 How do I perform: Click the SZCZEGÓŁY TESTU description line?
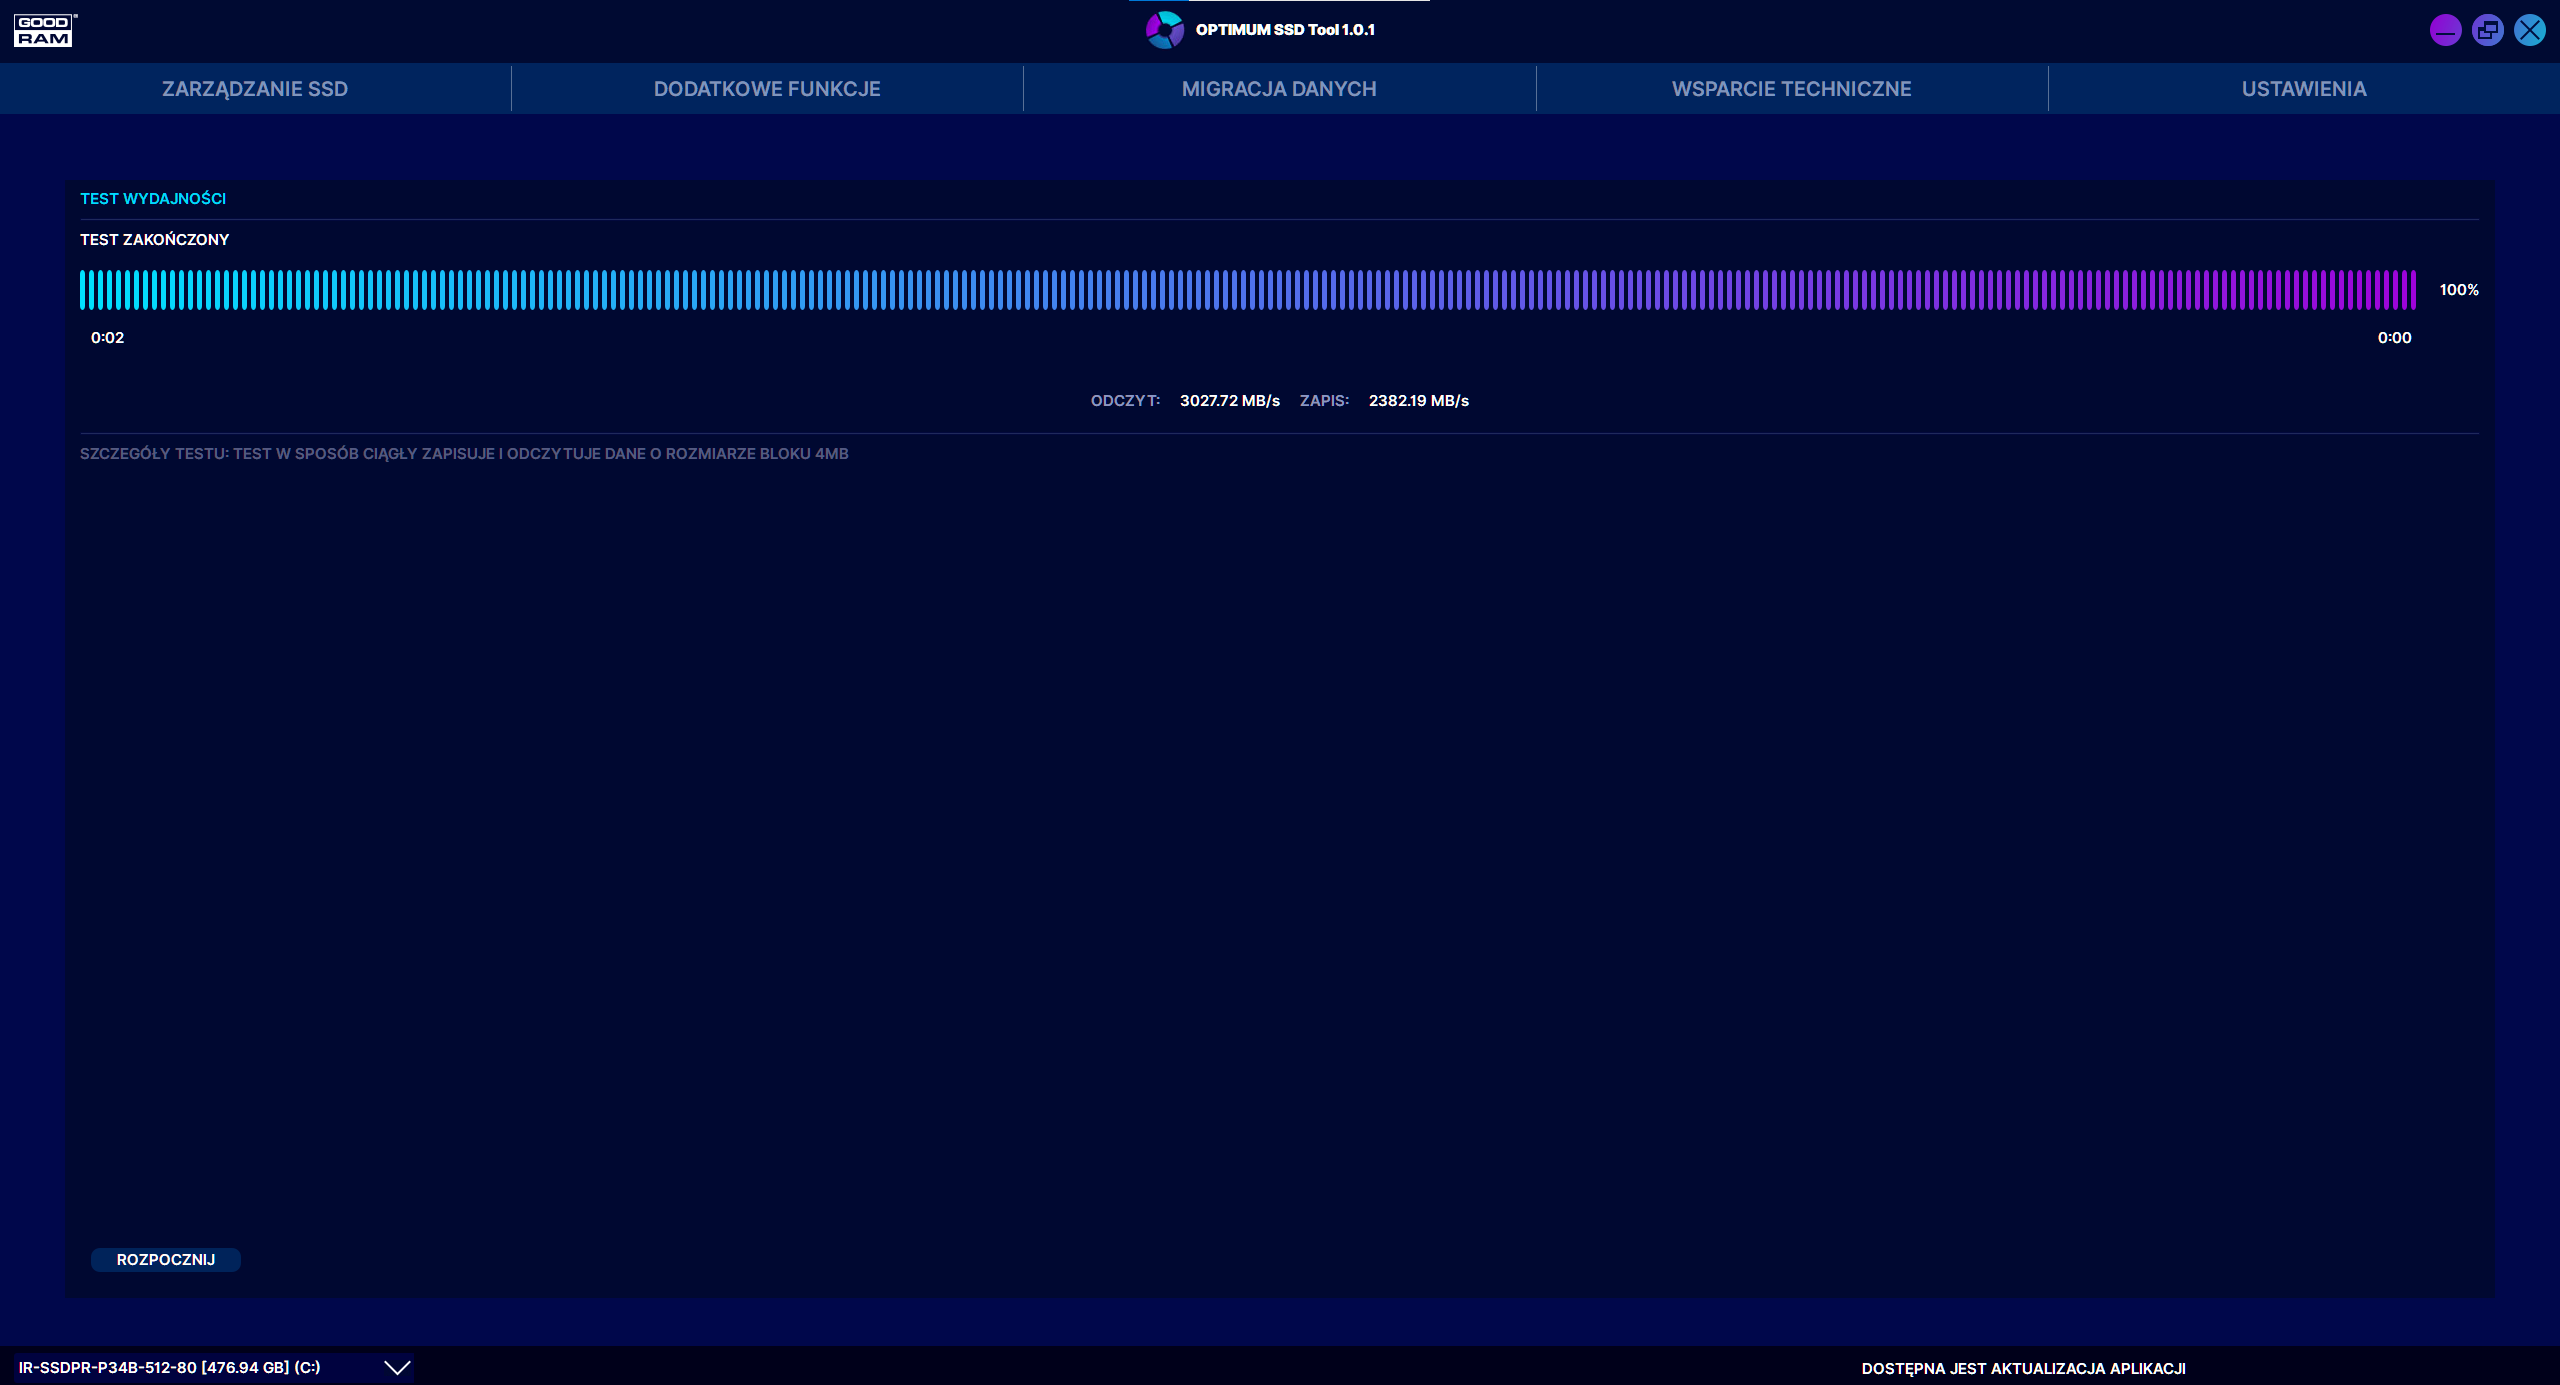[x=464, y=454]
